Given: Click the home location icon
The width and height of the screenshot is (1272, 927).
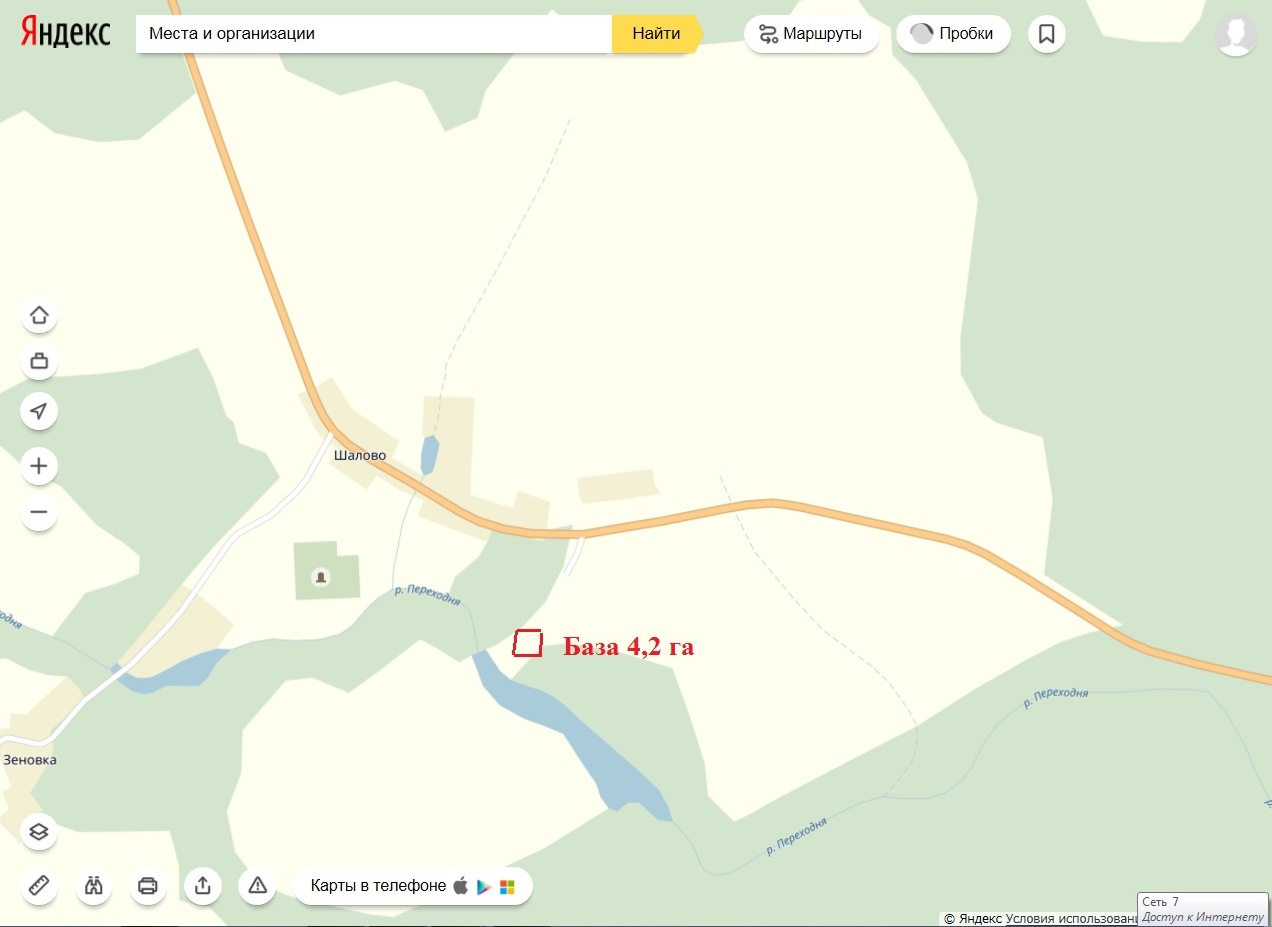Looking at the screenshot, I should point(39,316).
